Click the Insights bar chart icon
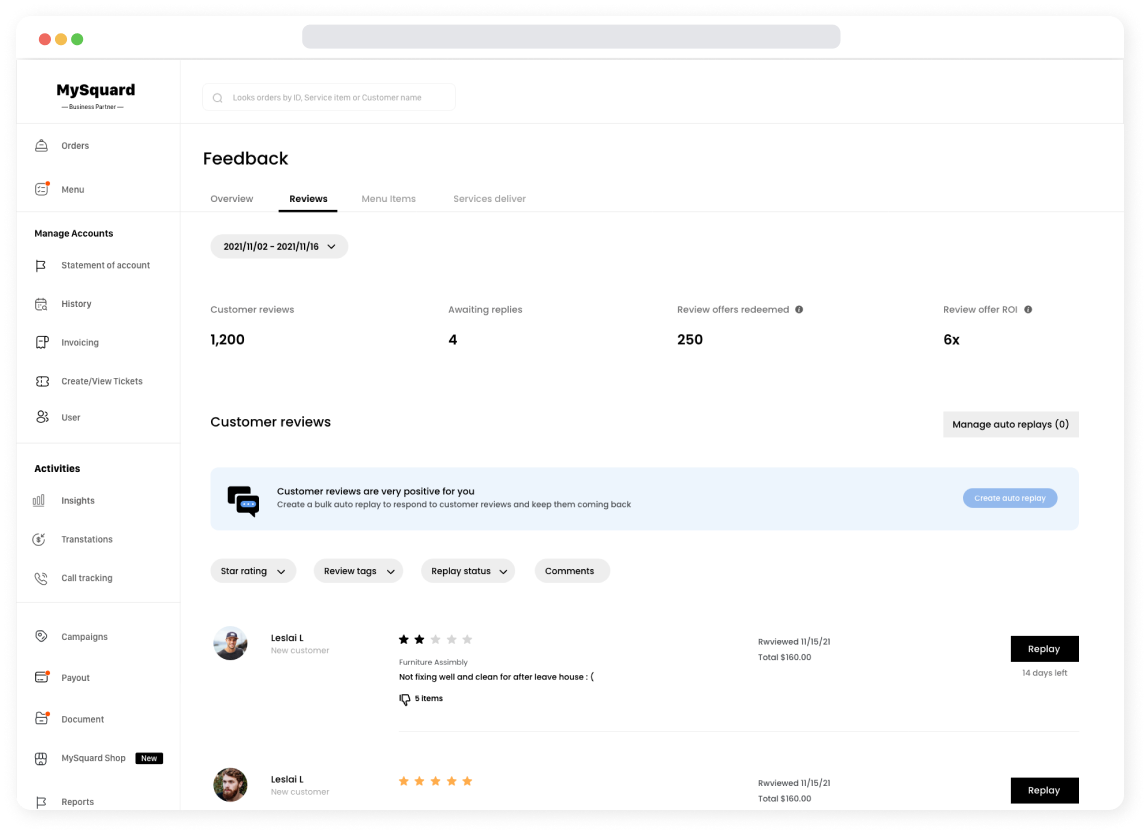Screen dimensions: 1148x834 39,500
